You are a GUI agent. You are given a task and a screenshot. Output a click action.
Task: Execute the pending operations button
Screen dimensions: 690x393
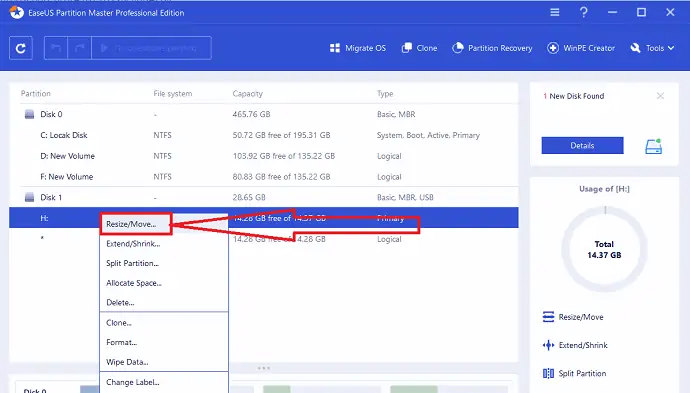click(151, 48)
